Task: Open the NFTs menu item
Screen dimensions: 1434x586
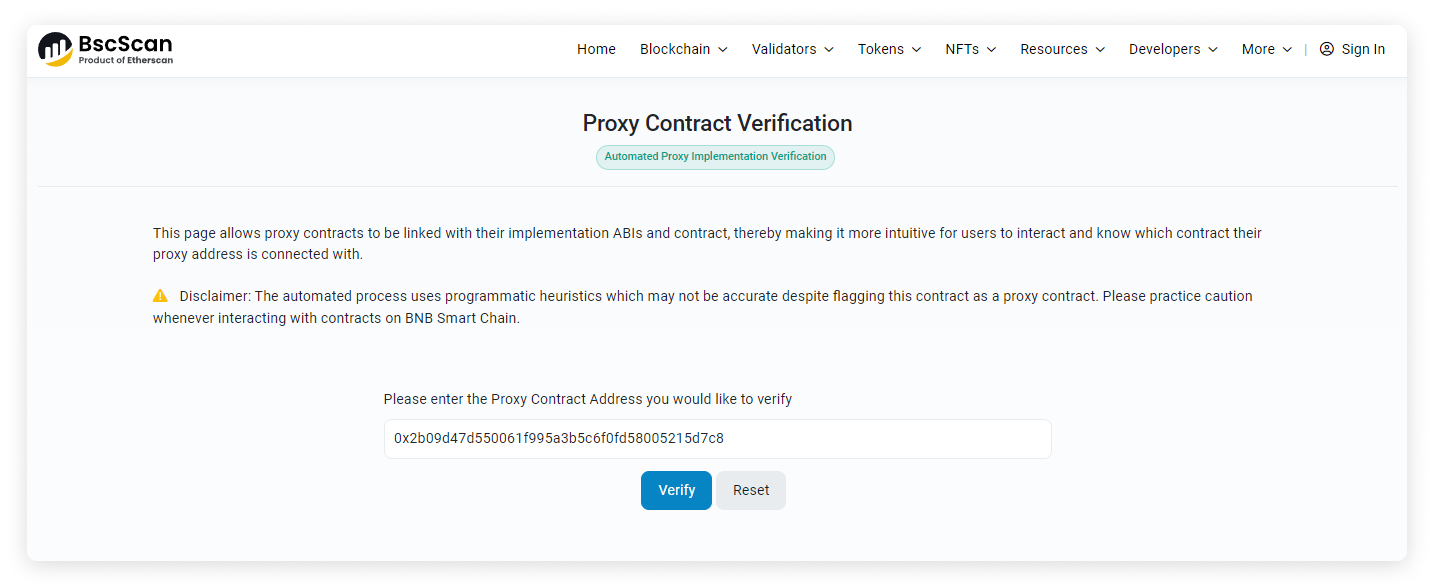Action: point(971,49)
